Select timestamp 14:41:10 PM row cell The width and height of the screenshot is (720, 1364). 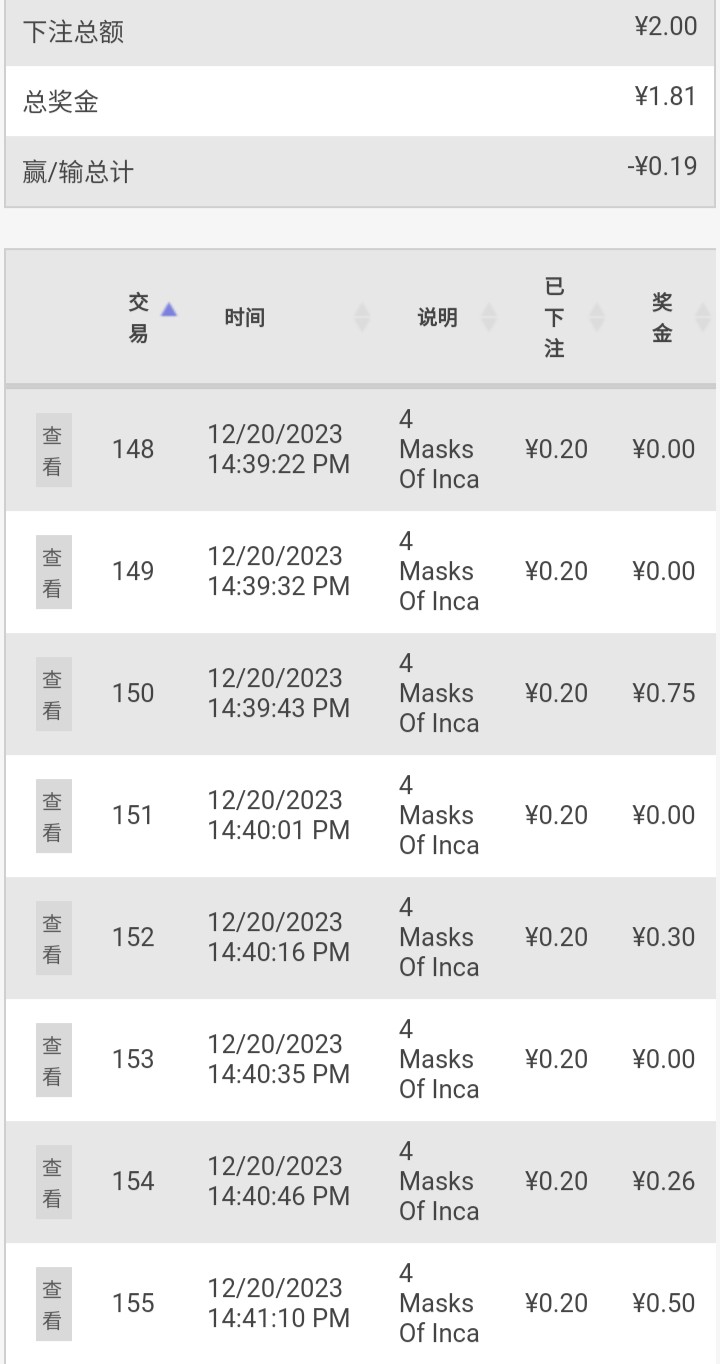(278, 1304)
